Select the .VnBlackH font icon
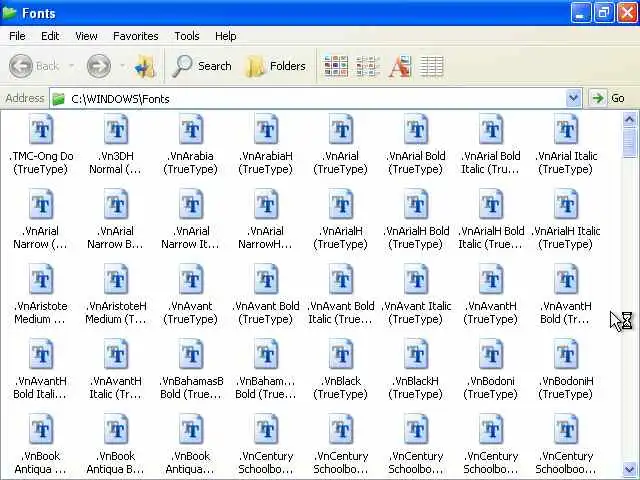Image resolution: width=640 pixels, height=480 pixels. [x=416, y=354]
